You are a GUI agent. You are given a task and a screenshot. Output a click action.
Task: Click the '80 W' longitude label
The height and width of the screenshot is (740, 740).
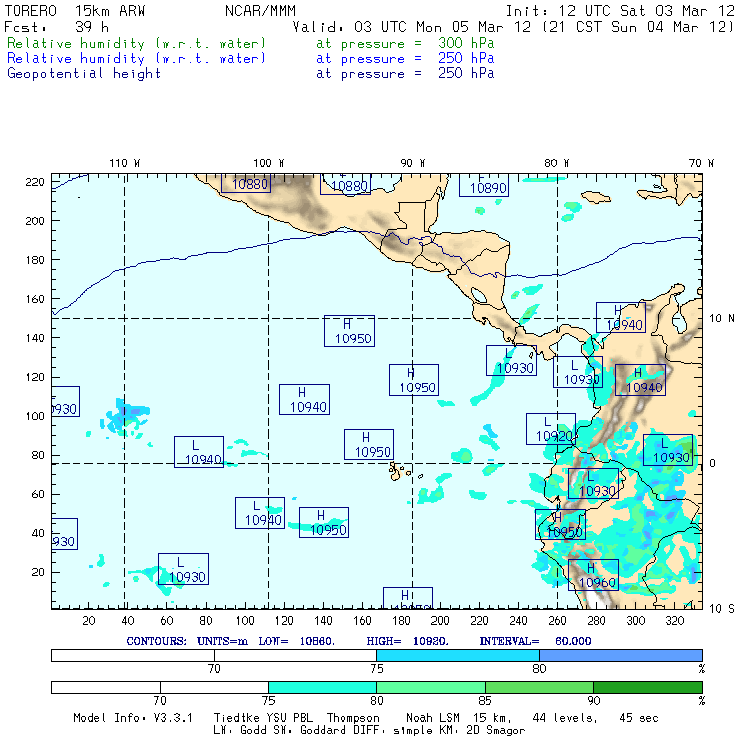click(x=556, y=163)
